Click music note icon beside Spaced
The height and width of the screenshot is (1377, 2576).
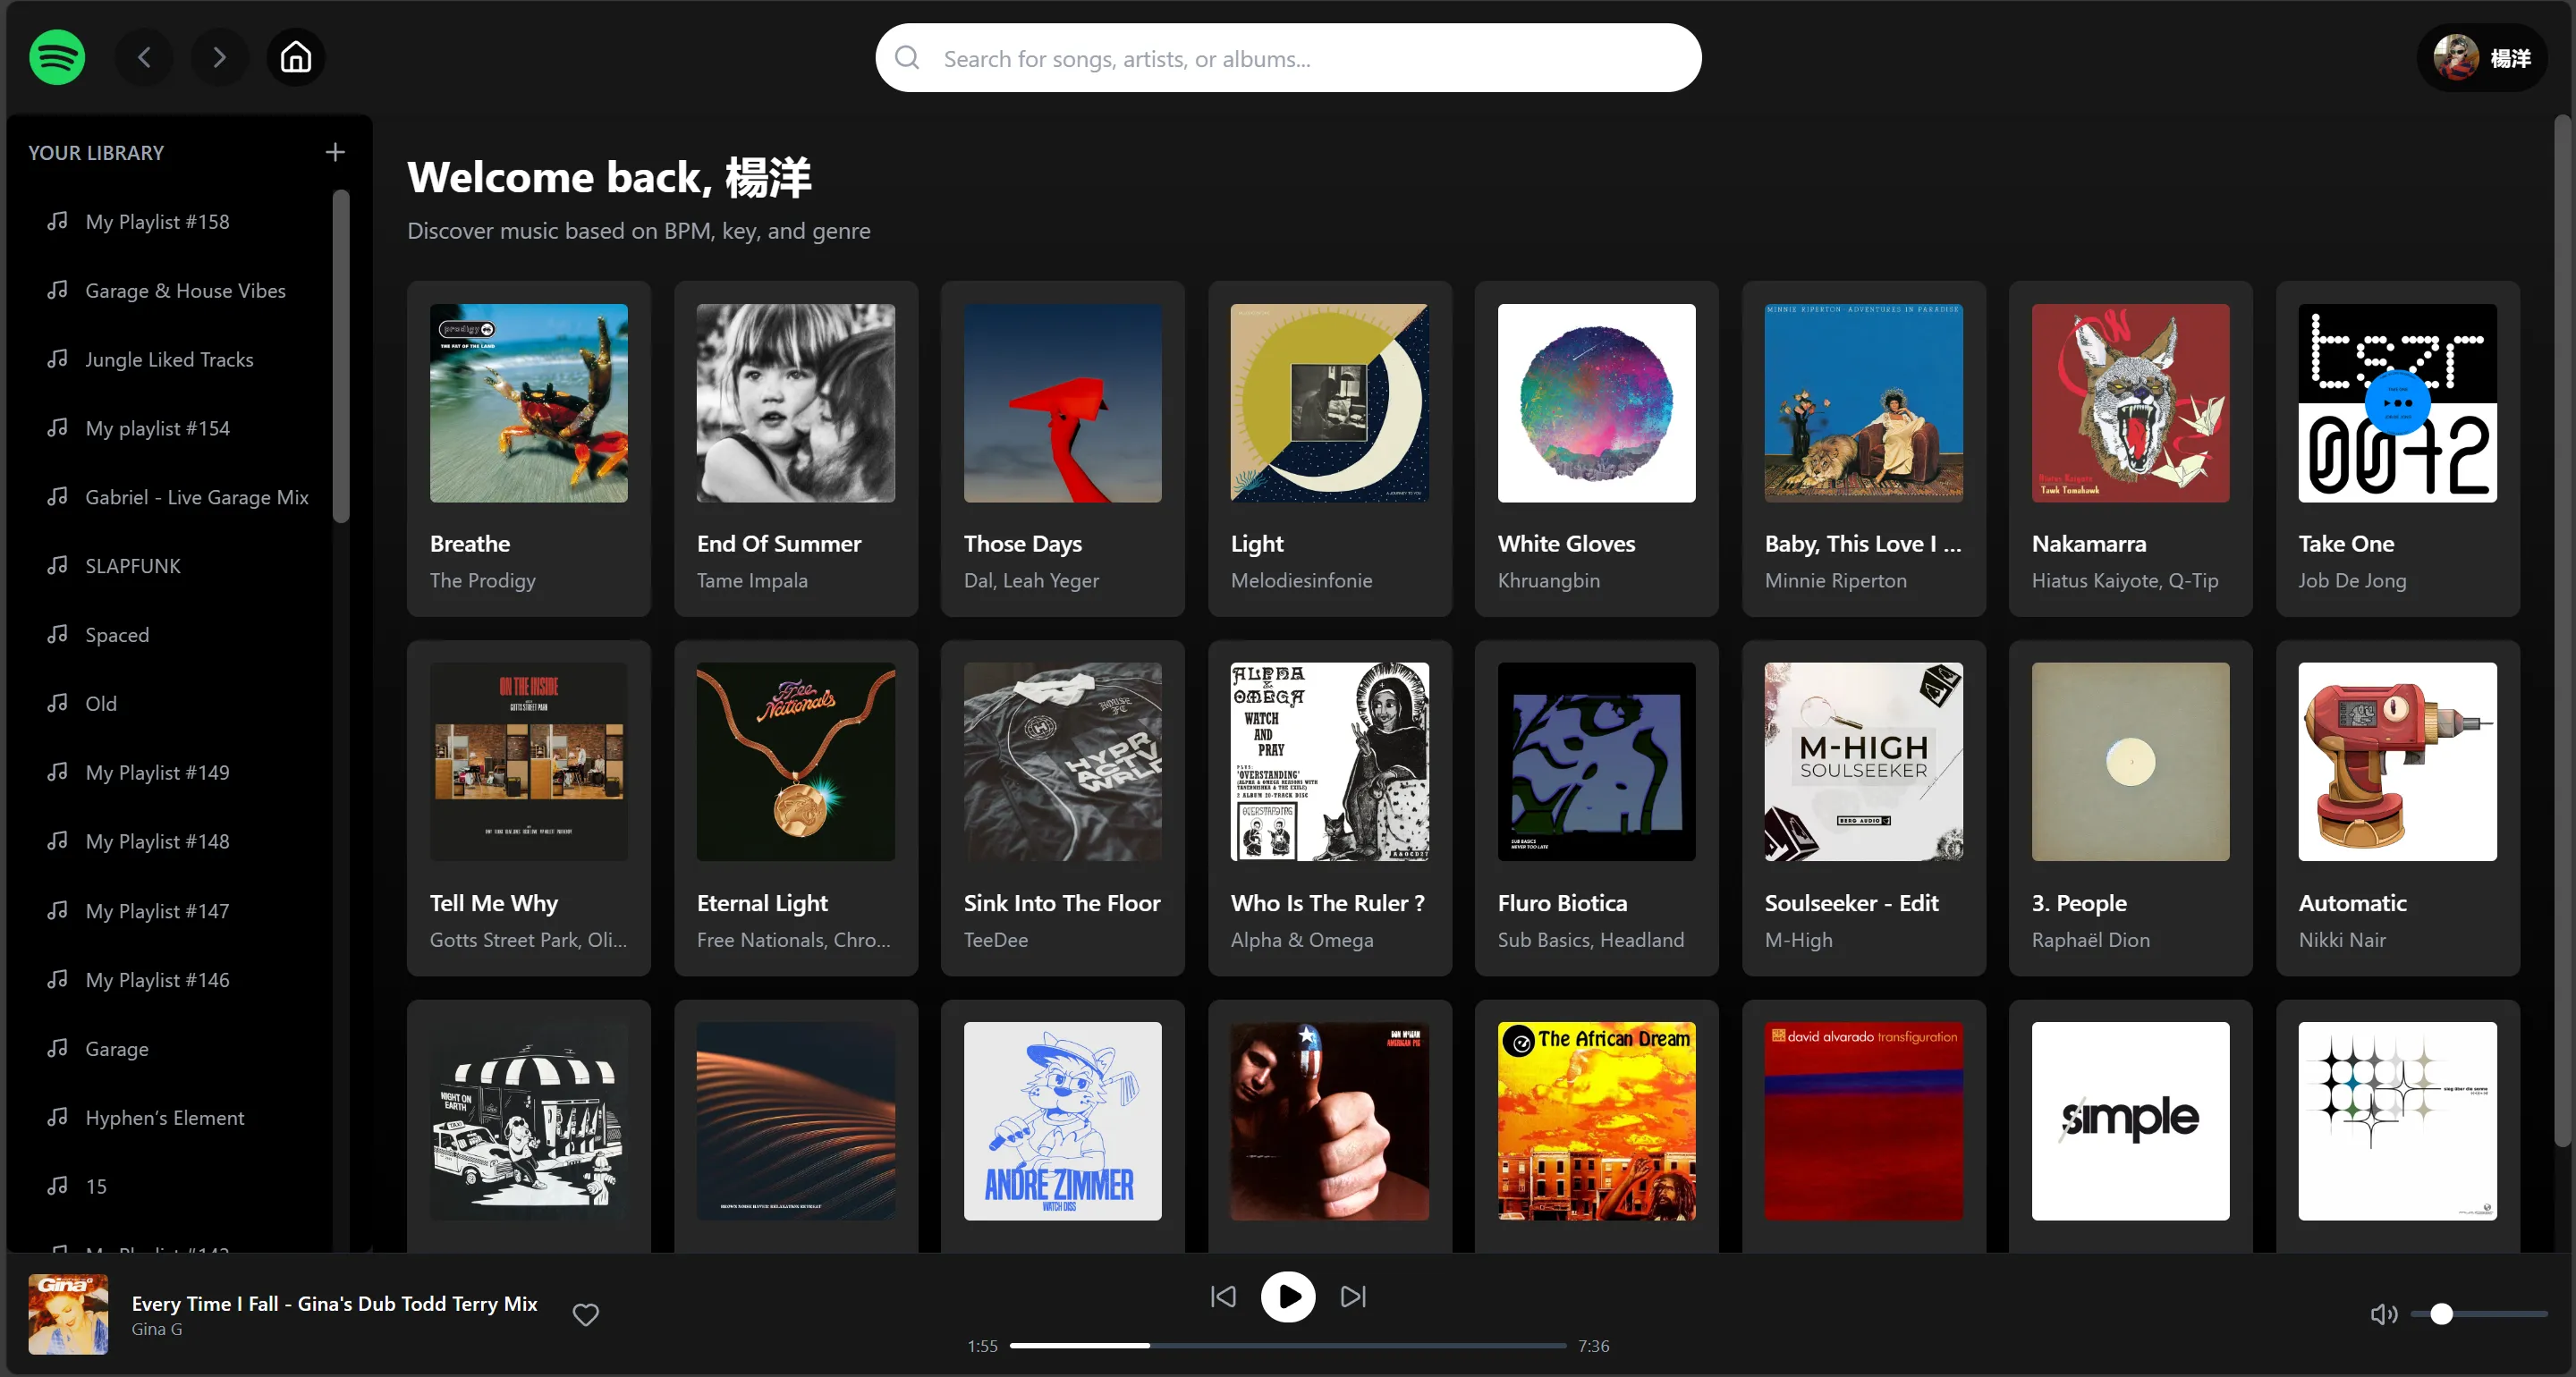[58, 634]
